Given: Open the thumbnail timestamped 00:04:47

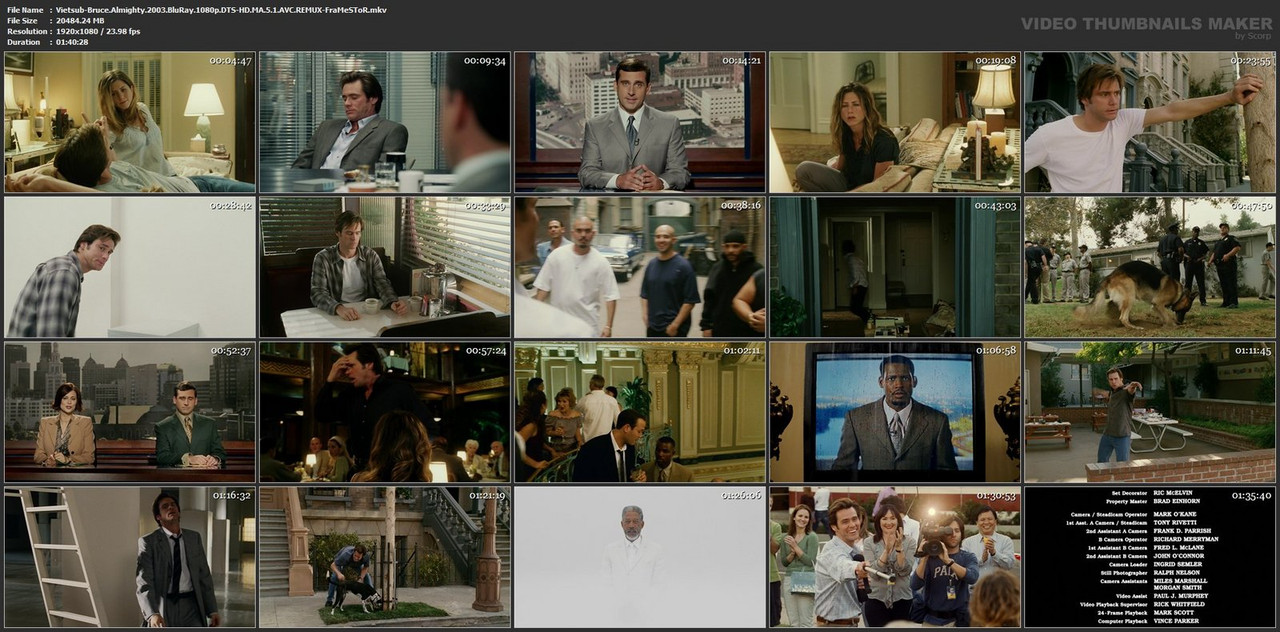Looking at the screenshot, I should point(130,122).
